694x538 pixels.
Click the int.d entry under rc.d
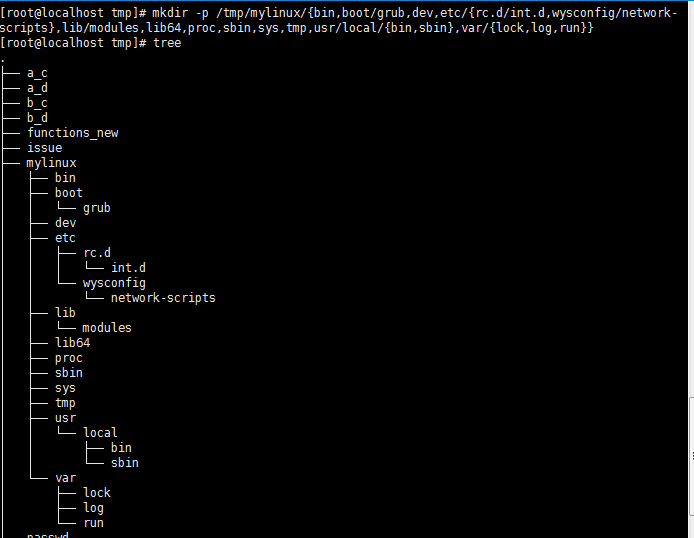pos(128,268)
